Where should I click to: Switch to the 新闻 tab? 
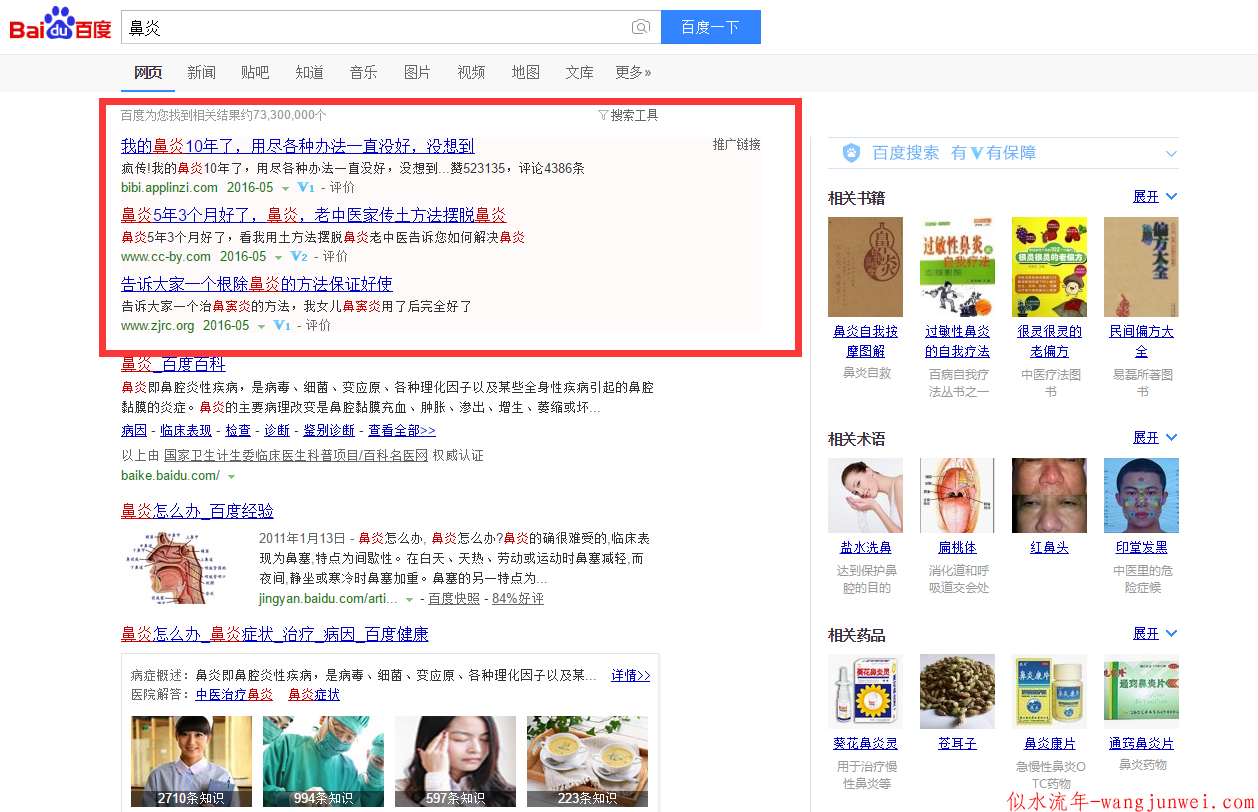point(201,72)
